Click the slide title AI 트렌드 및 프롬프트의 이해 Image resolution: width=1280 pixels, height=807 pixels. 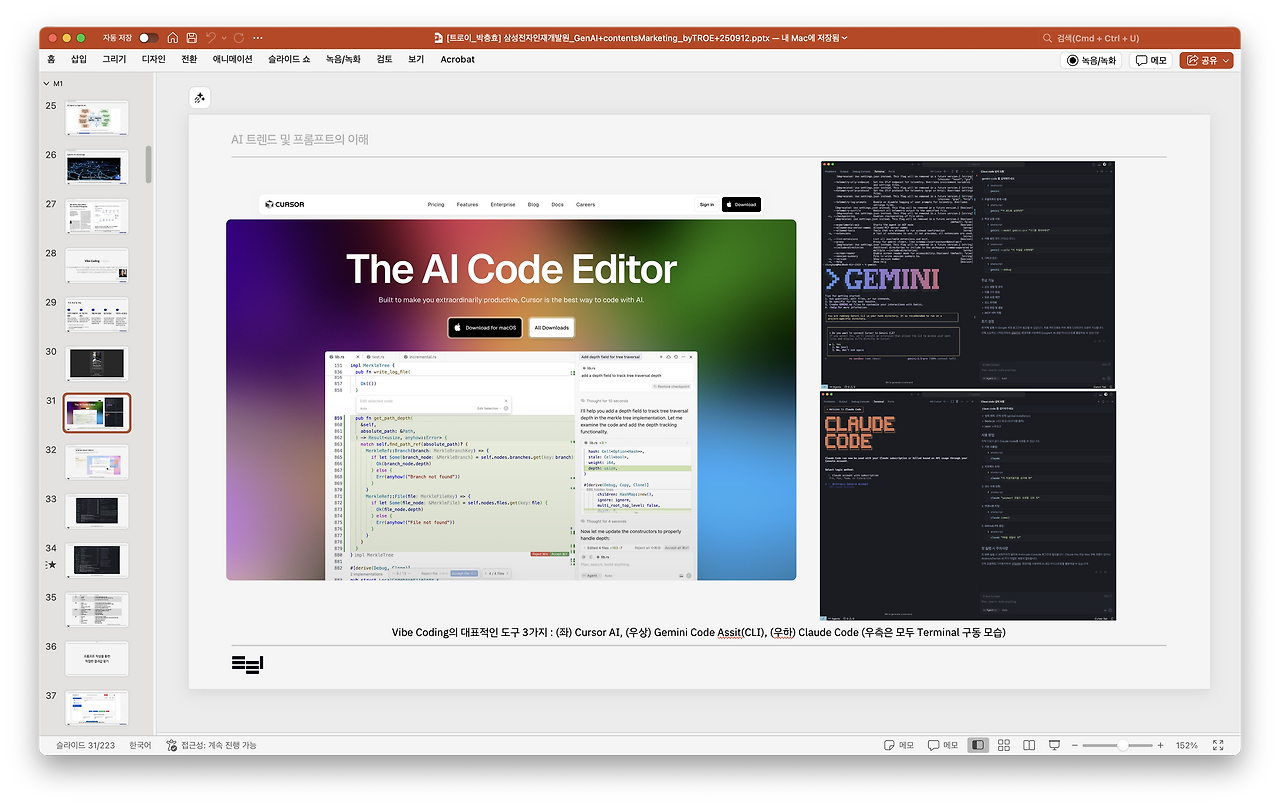(x=299, y=139)
